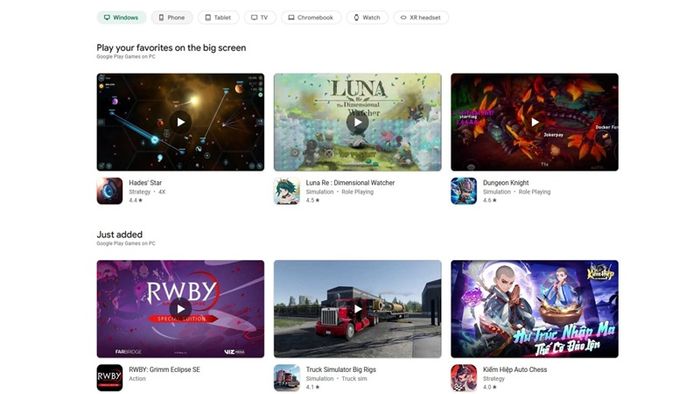Switch to the Phone device filter
The image size is (700, 394).
pyautogui.click(x=172, y=17)
